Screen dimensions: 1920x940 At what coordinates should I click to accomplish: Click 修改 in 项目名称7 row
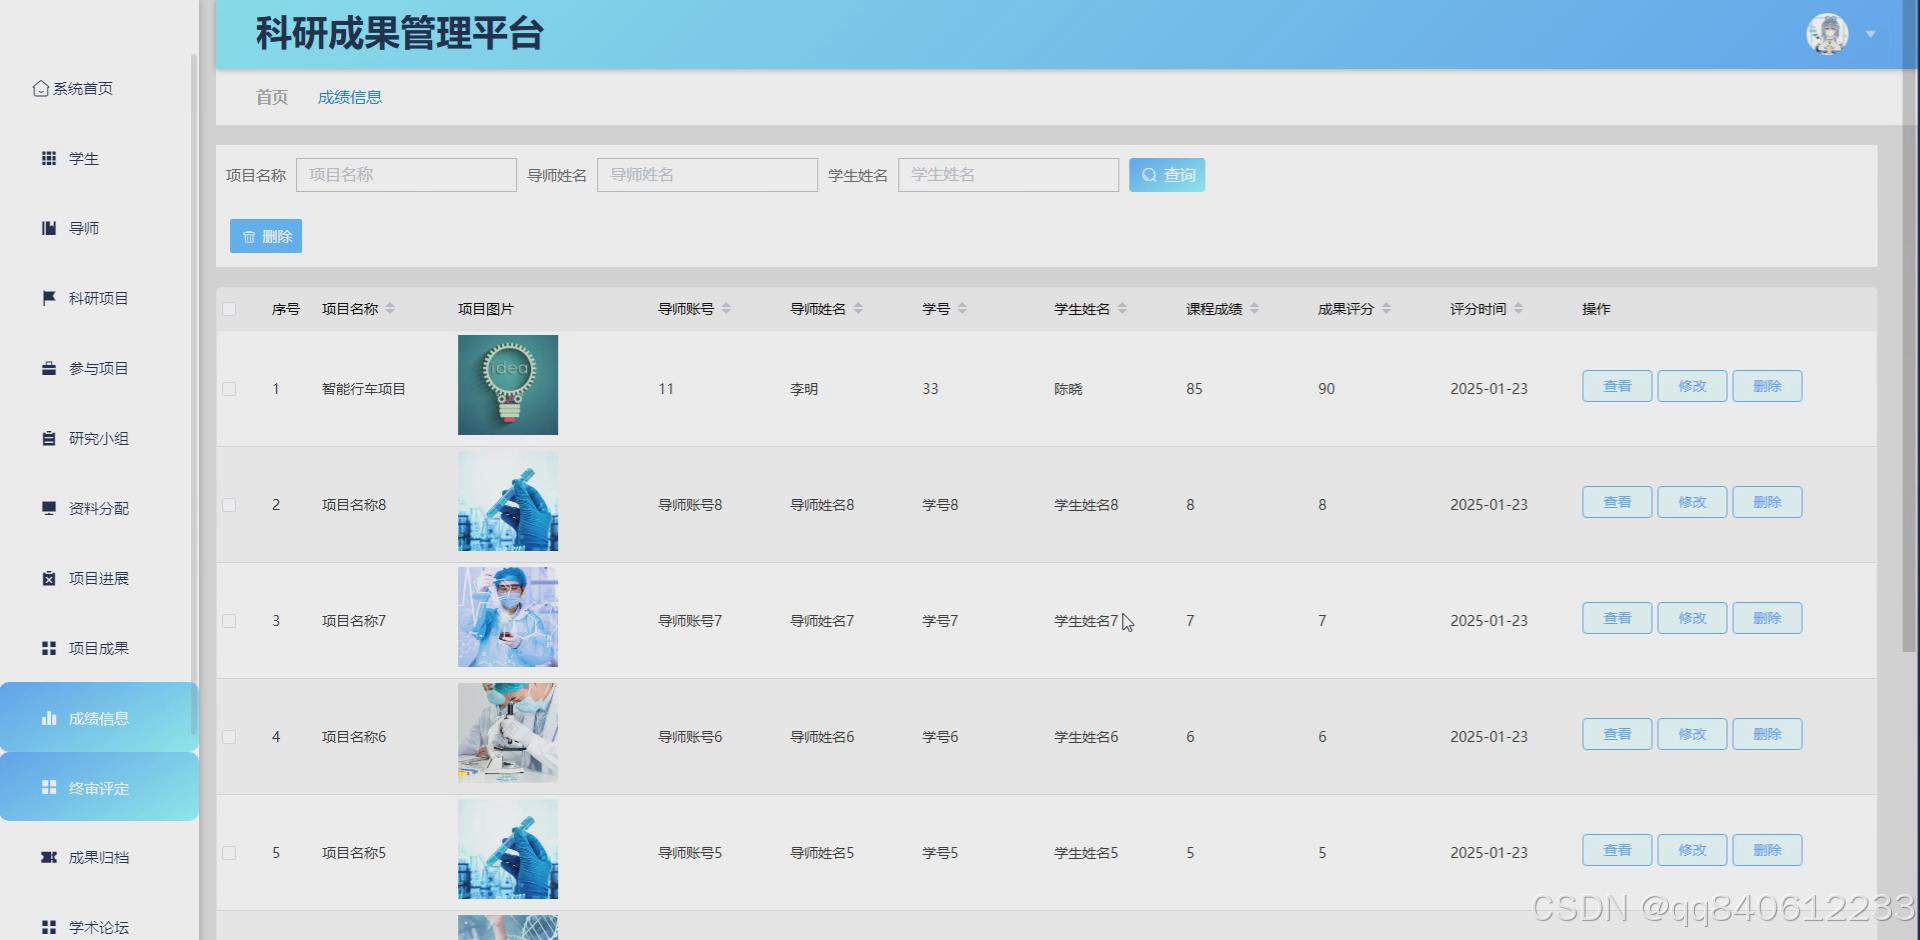[1692, 618]
